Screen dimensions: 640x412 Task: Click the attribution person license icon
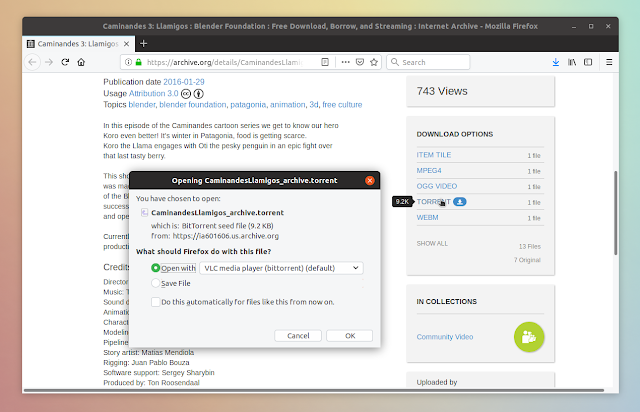point(198,94)
